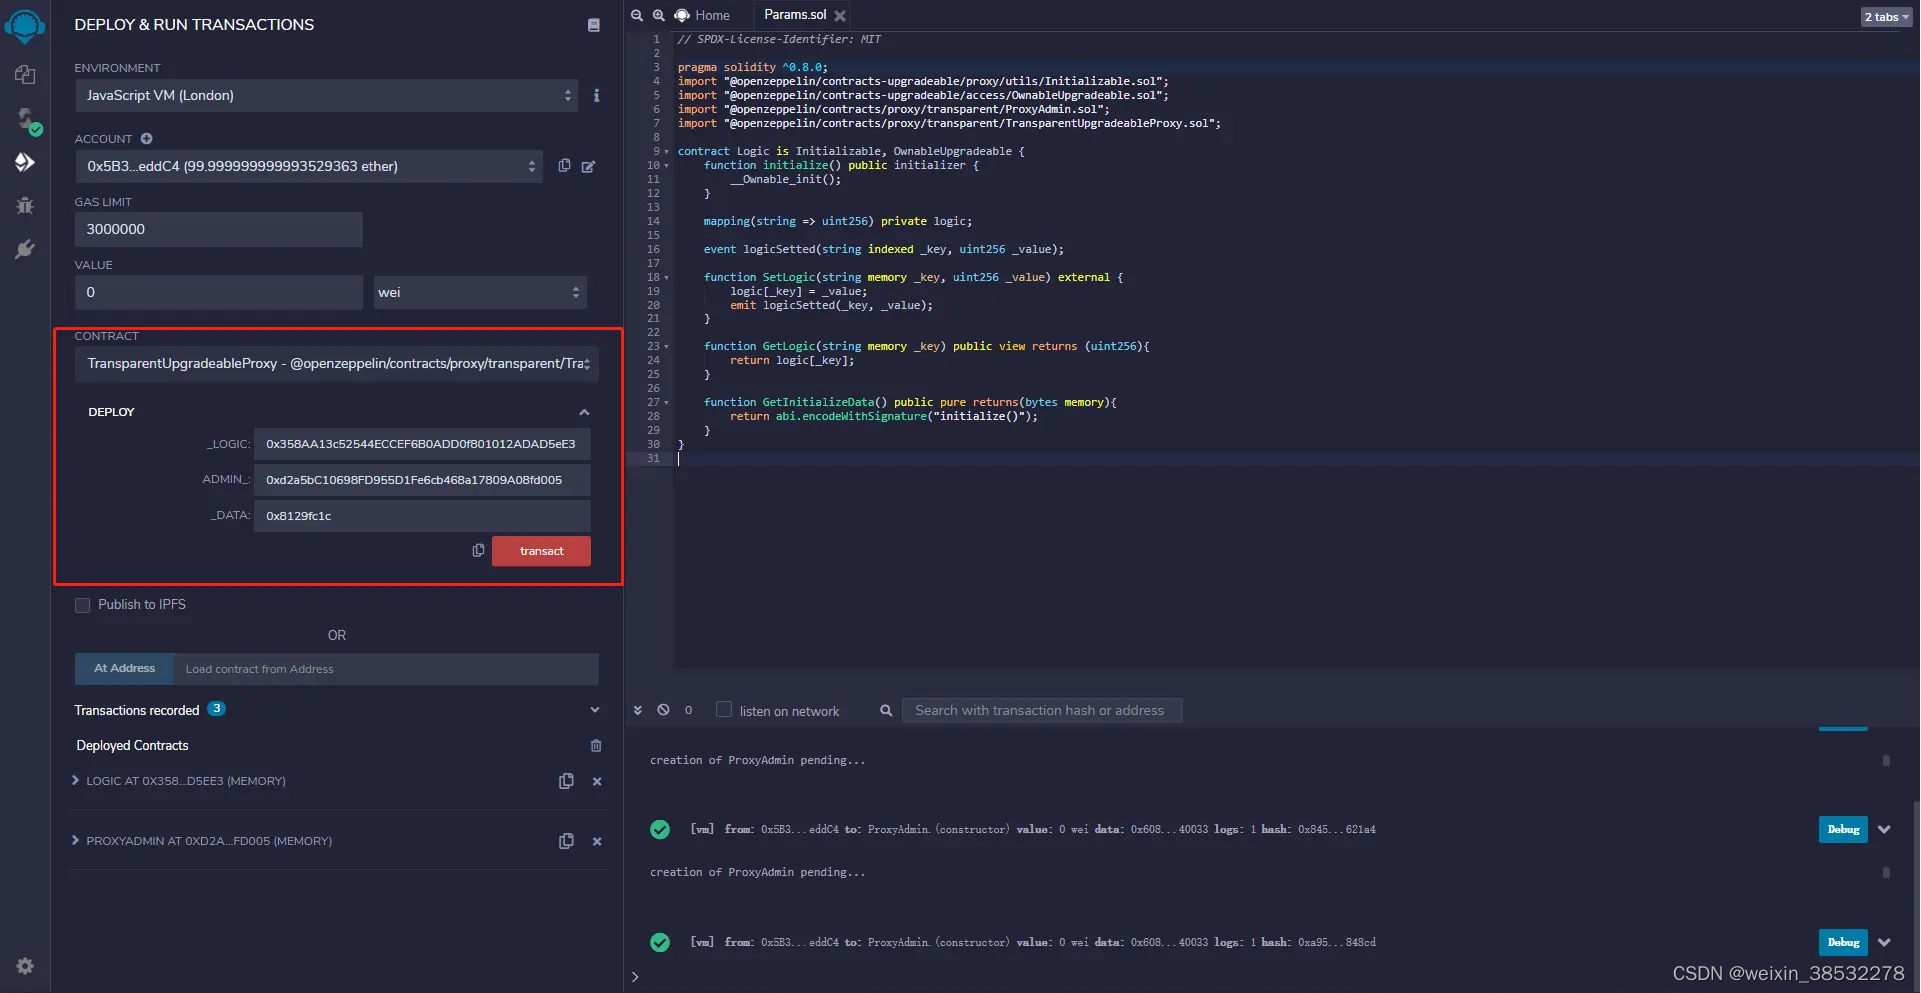1921x993 pixels.
Task: Click the At Address button
Action: 124,669
